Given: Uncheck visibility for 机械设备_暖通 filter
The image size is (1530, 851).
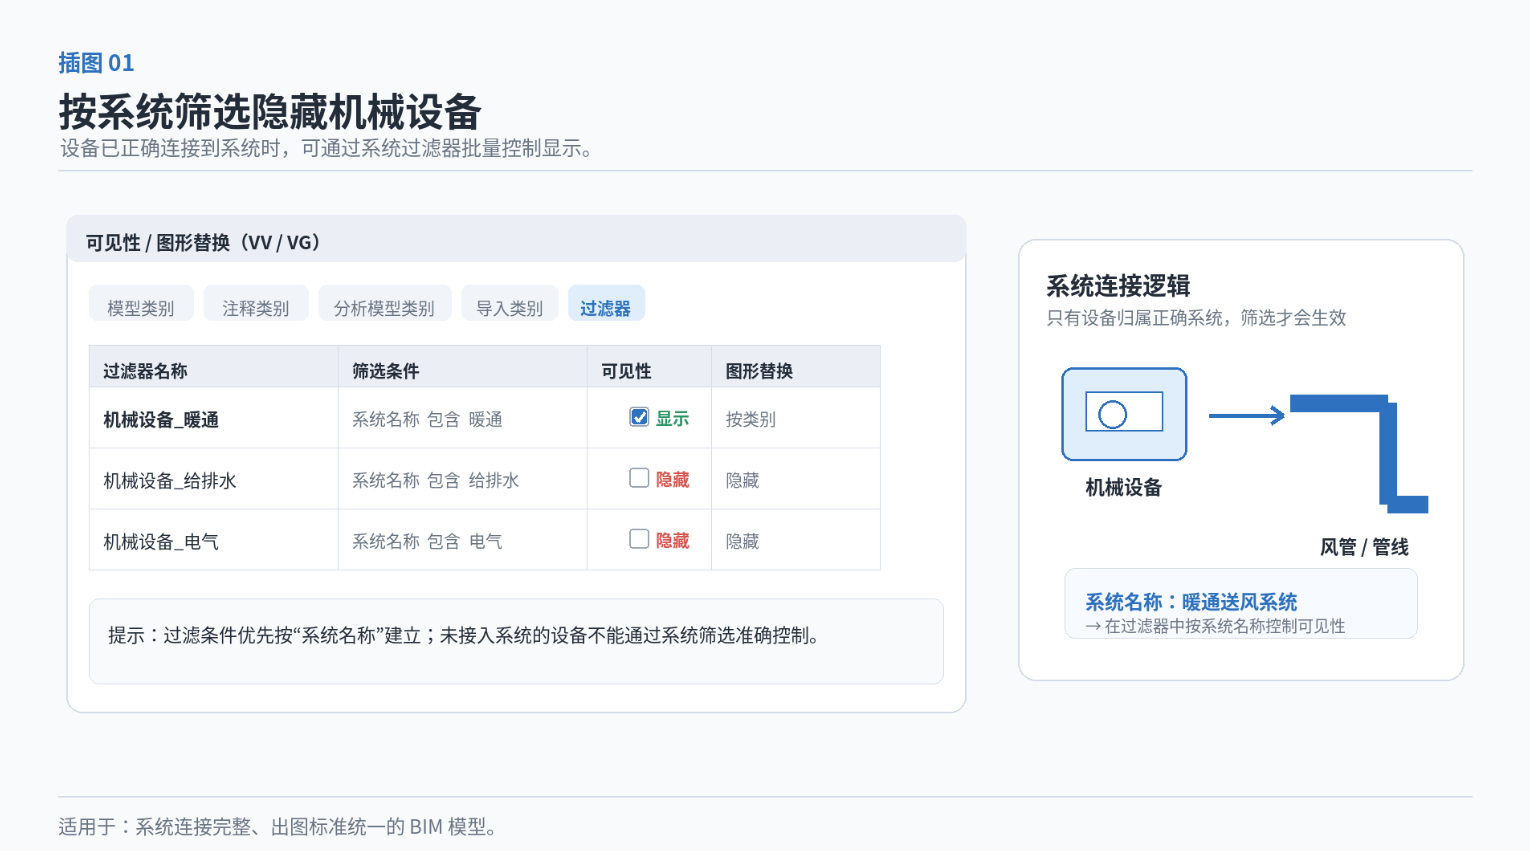Looking at the screenshot, I should [639, 417].
